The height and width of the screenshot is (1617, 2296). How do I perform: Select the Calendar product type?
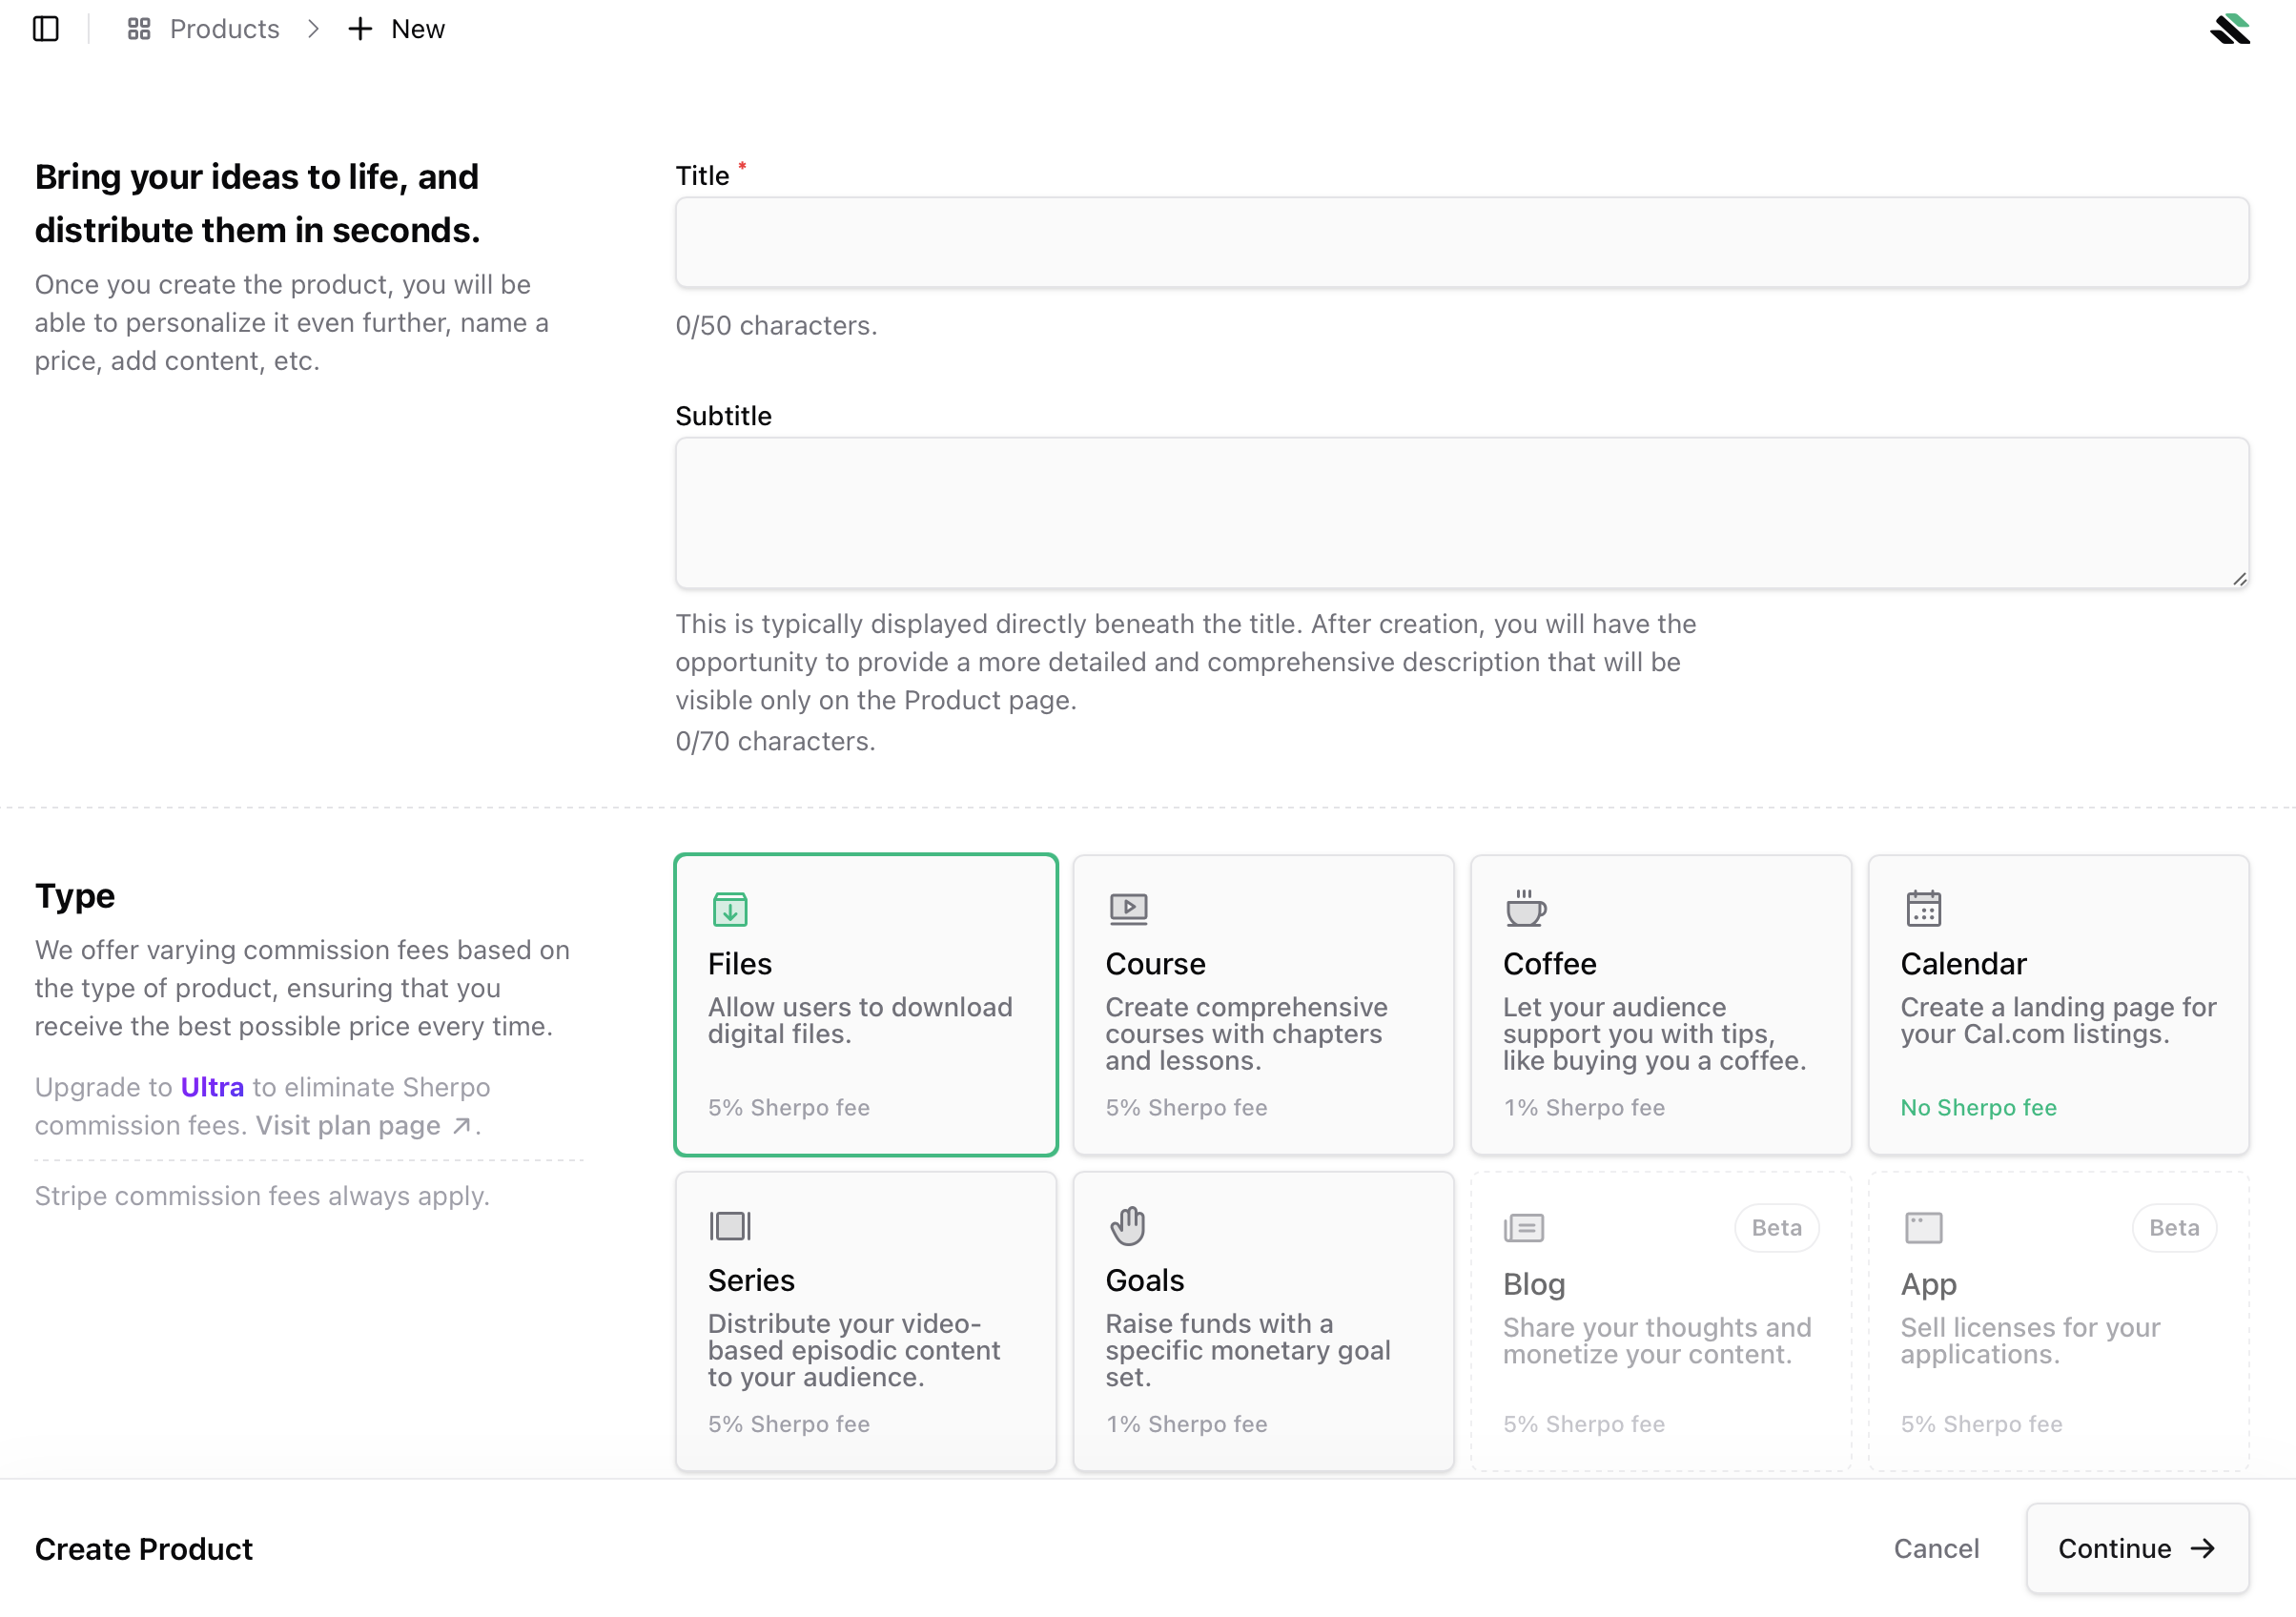tap(2058, 1005)
